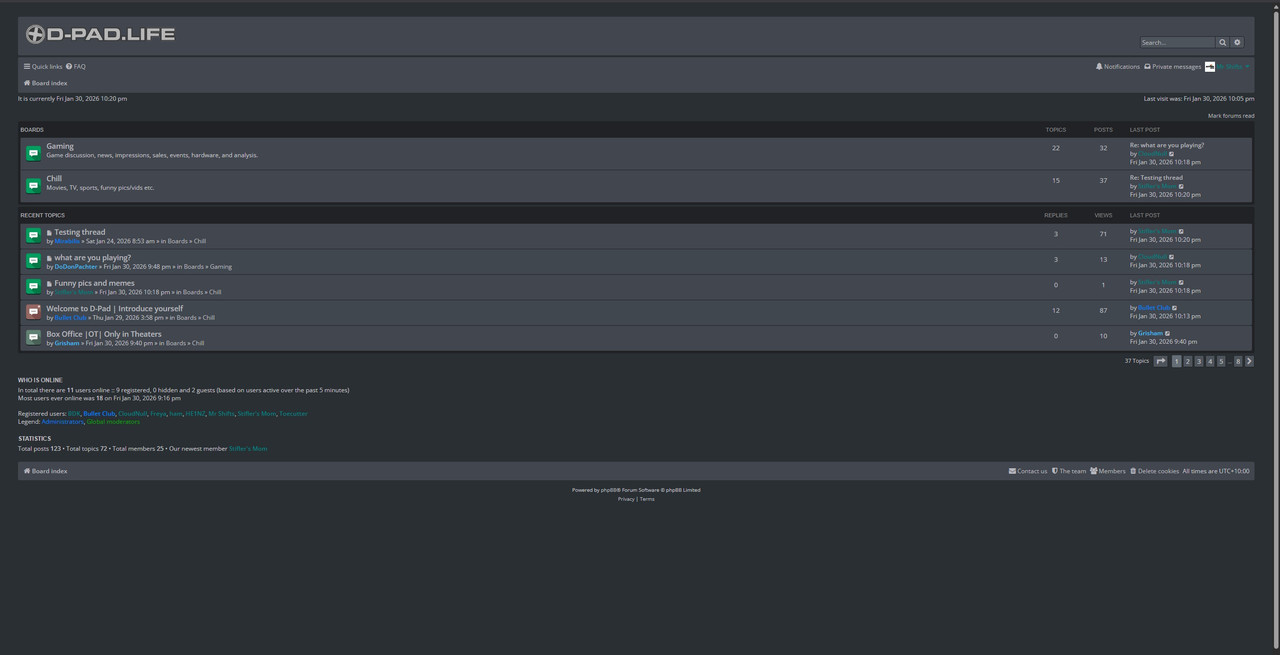This screenshot has width=1280, height=655.
Task: Open the Notifications bell
Action: coord(1118,67)
